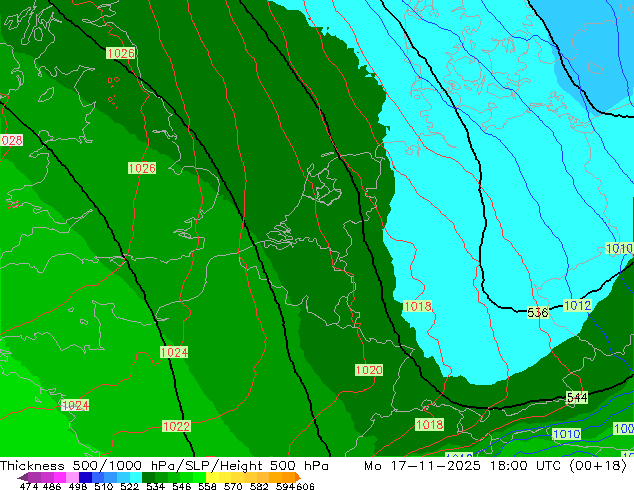Pick the orange arrow end of the legend

(x=298, y=477)
